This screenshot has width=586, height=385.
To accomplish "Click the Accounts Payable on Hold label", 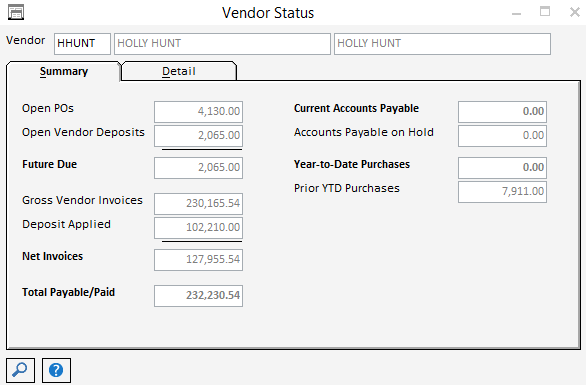I will coord(364,132).
